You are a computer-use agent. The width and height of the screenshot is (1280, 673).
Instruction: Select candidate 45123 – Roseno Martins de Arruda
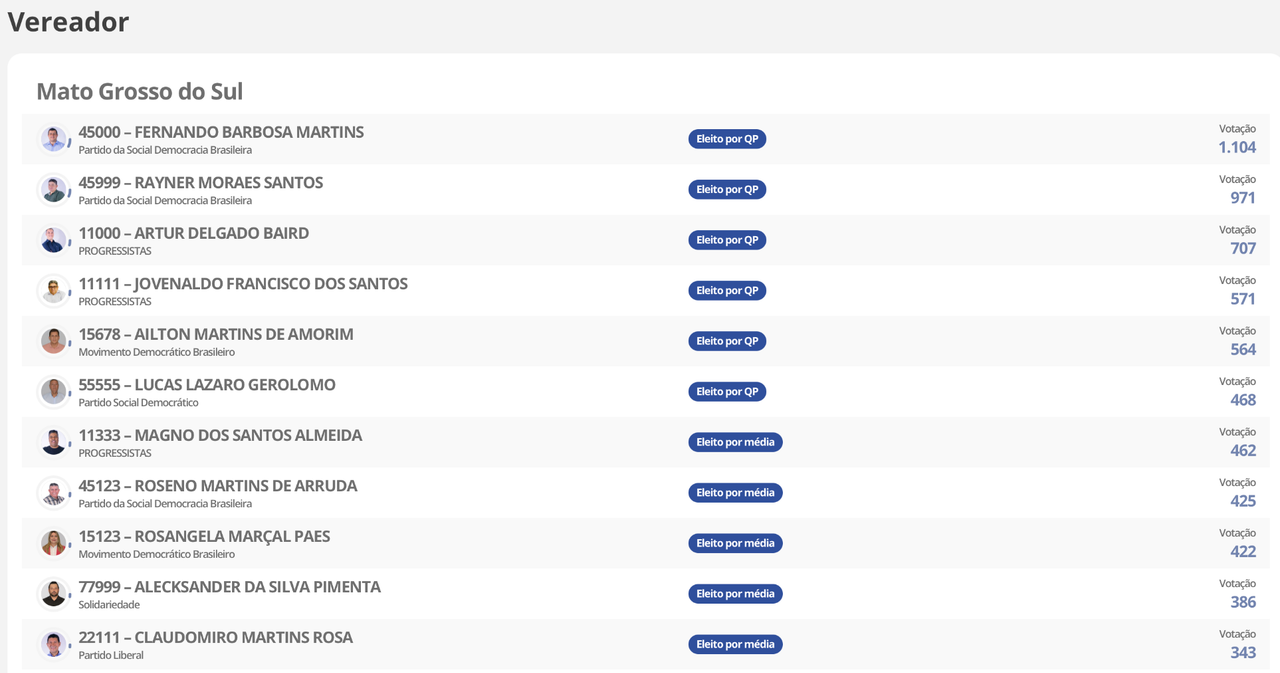[218, 486]
